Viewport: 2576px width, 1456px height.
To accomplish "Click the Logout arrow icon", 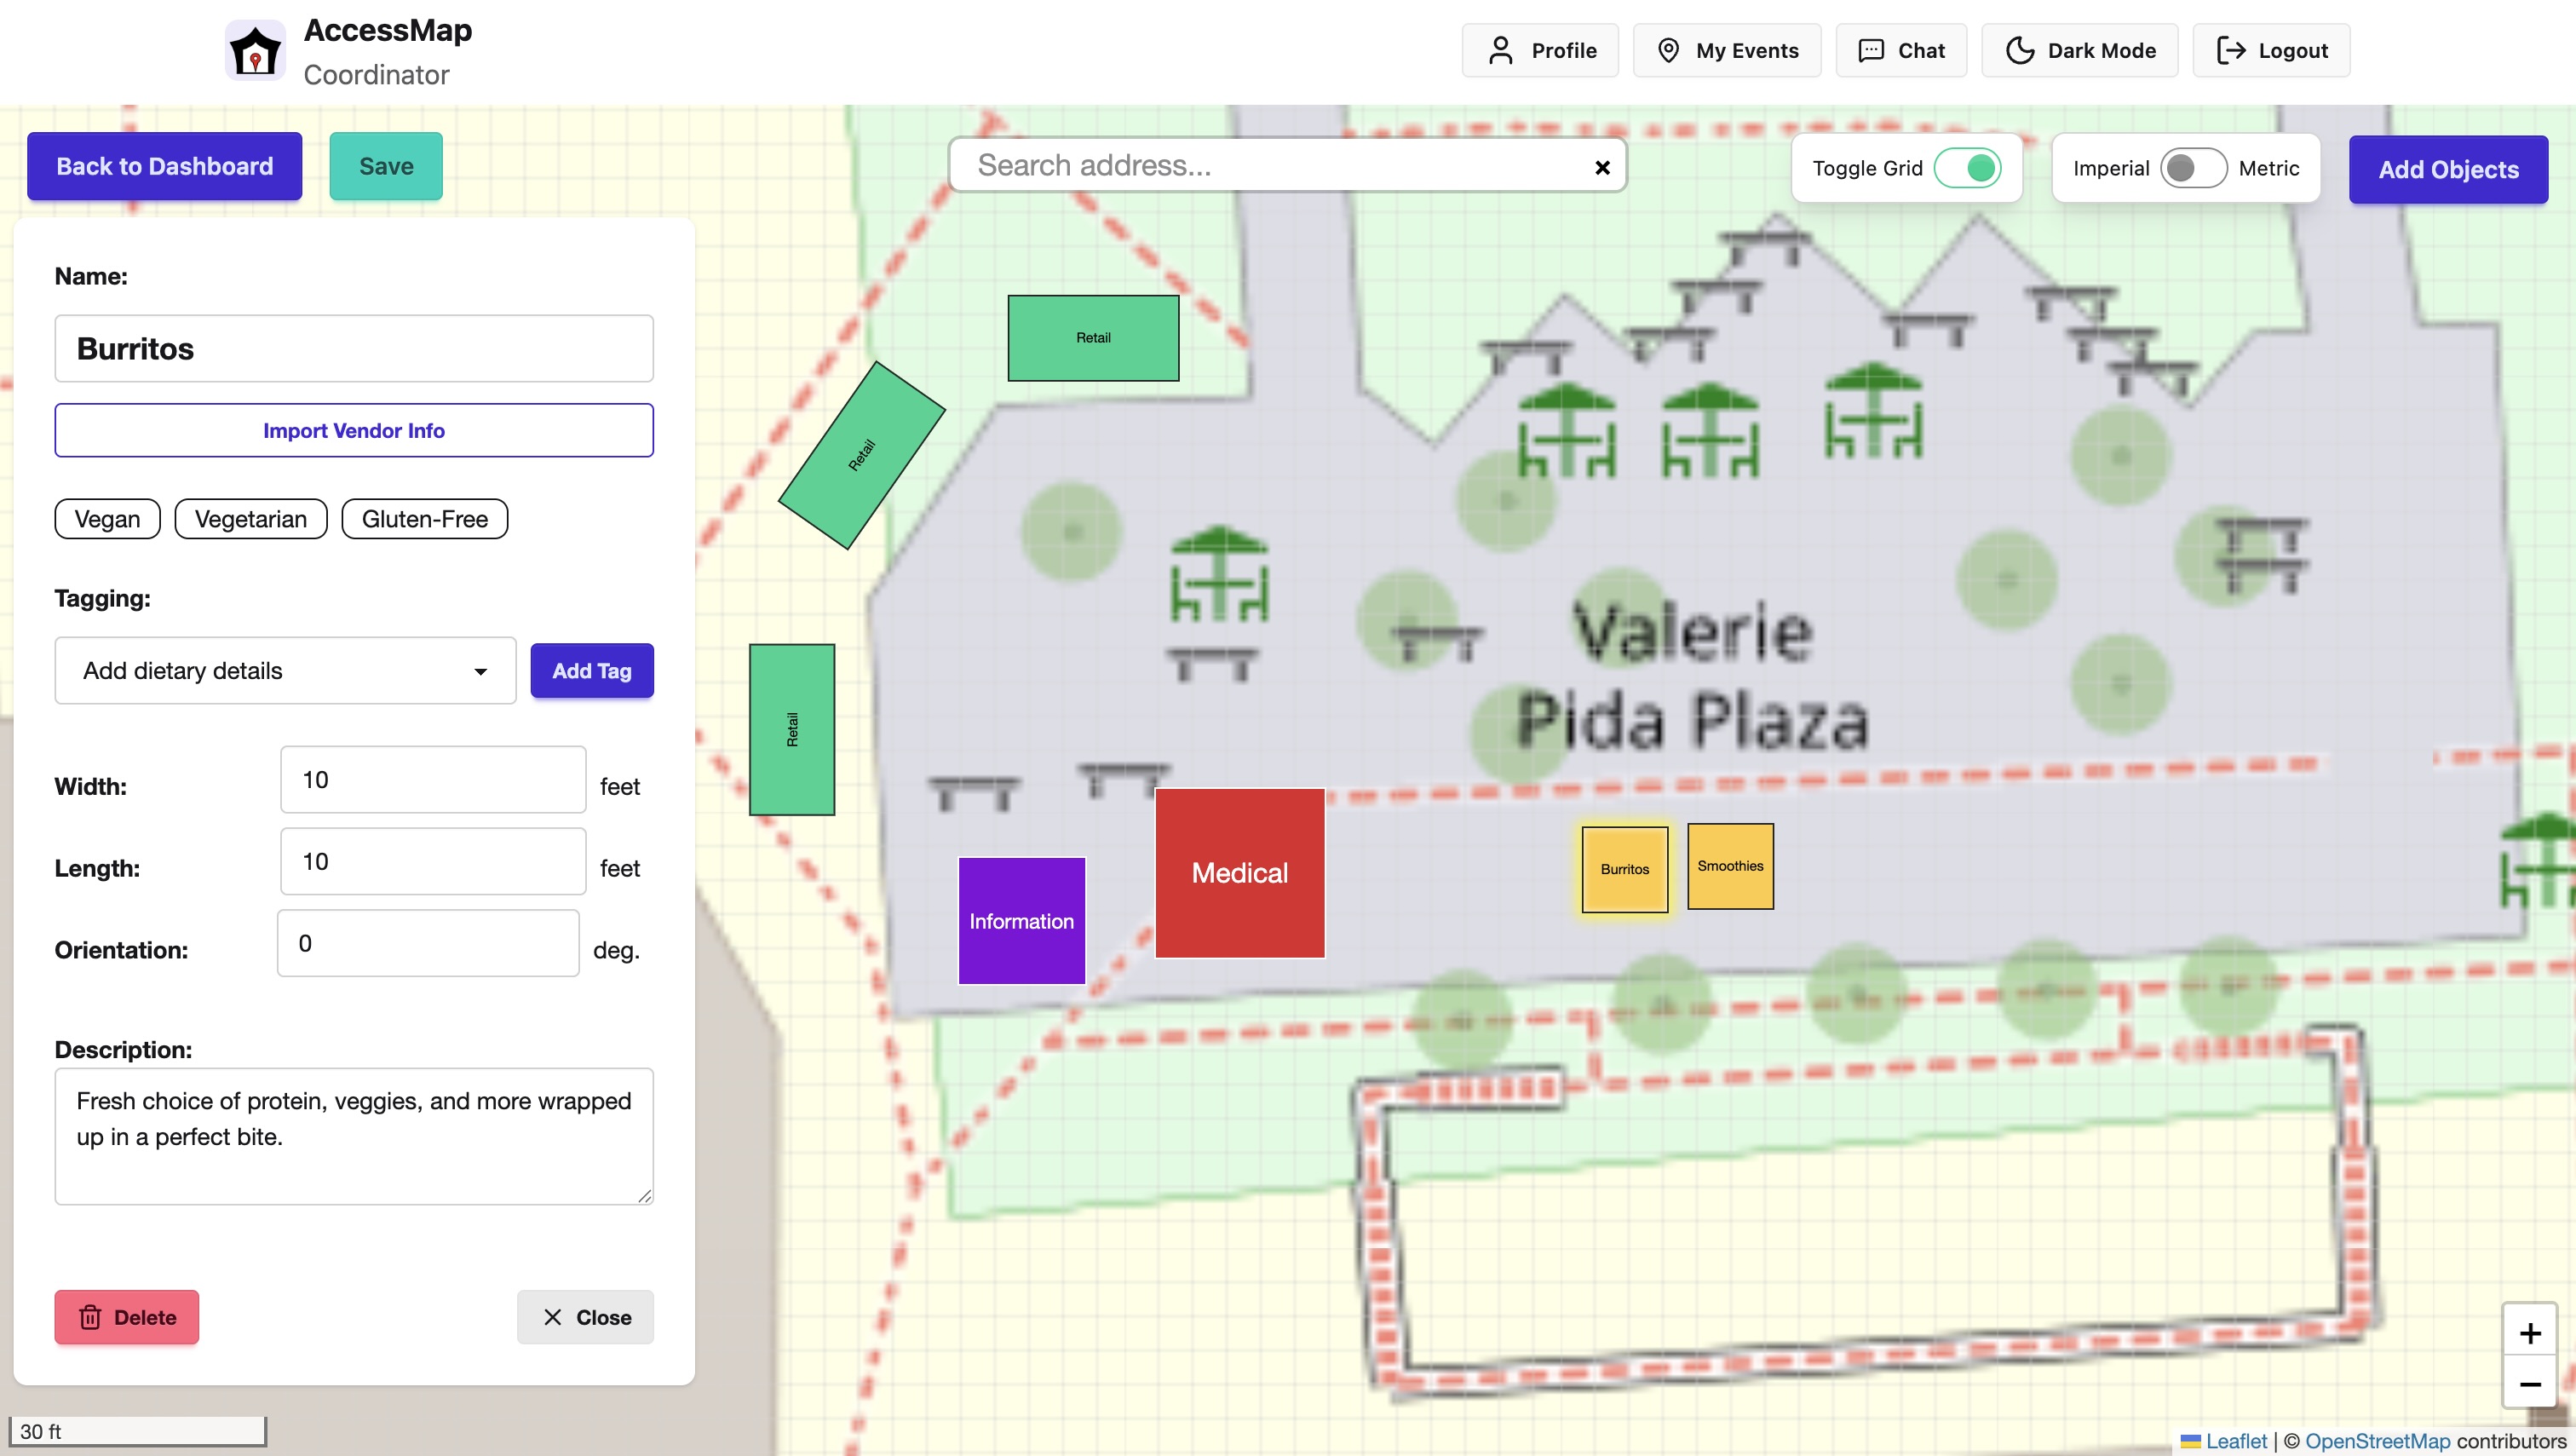I will point(2231,51).
